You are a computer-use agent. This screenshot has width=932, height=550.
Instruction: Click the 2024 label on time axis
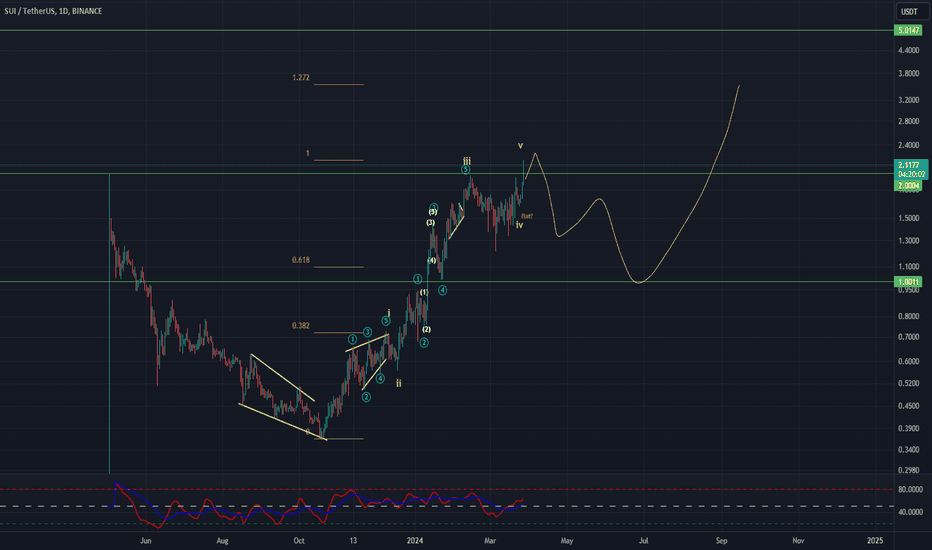(x=415, y=540)
